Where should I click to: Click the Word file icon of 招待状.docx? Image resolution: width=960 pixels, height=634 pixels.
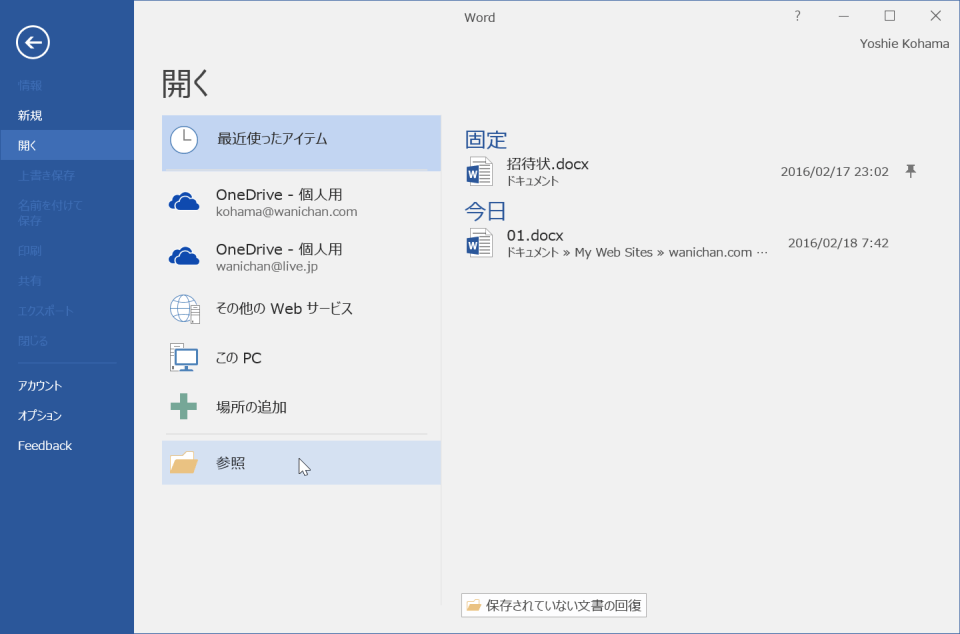tap(479, 171)
